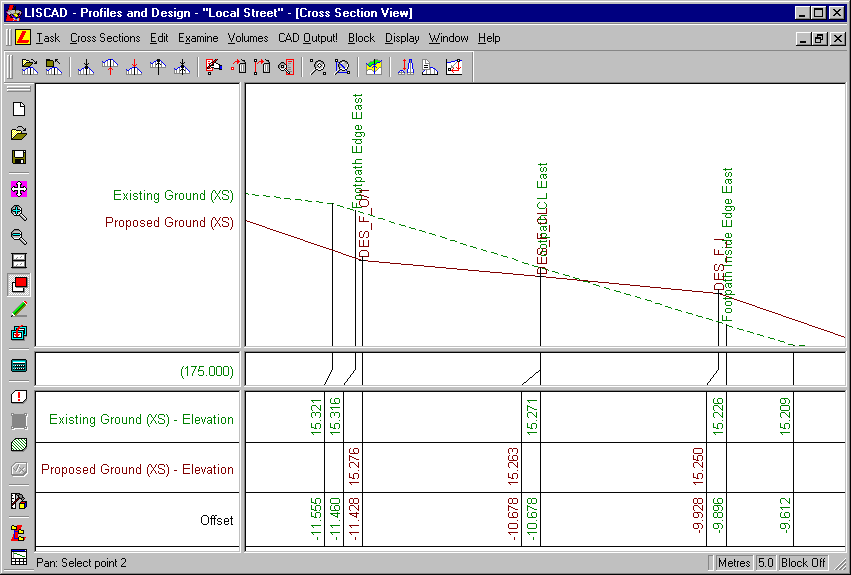851x575 pixels.
Task: Click the double-arrow section toolbar icon
Action: (182, 67)
